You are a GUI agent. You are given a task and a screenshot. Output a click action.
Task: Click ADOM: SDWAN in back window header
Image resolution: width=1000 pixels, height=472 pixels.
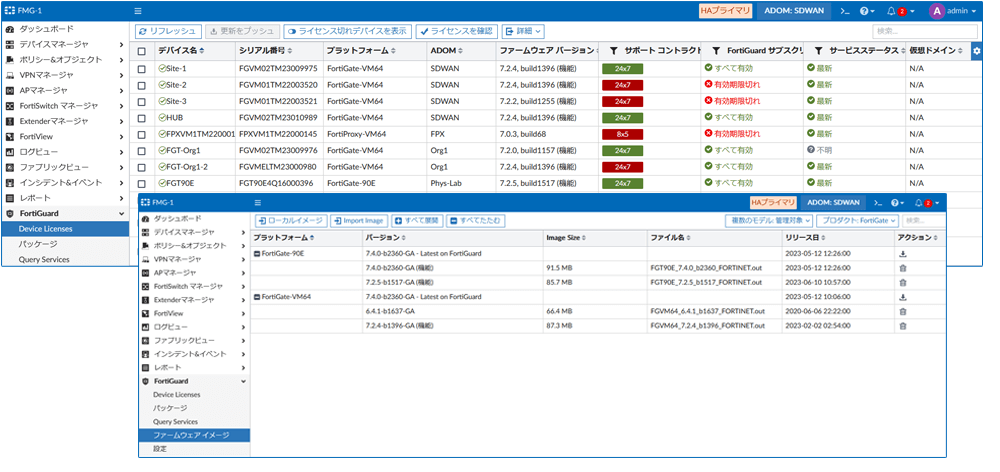pos(794,11)
